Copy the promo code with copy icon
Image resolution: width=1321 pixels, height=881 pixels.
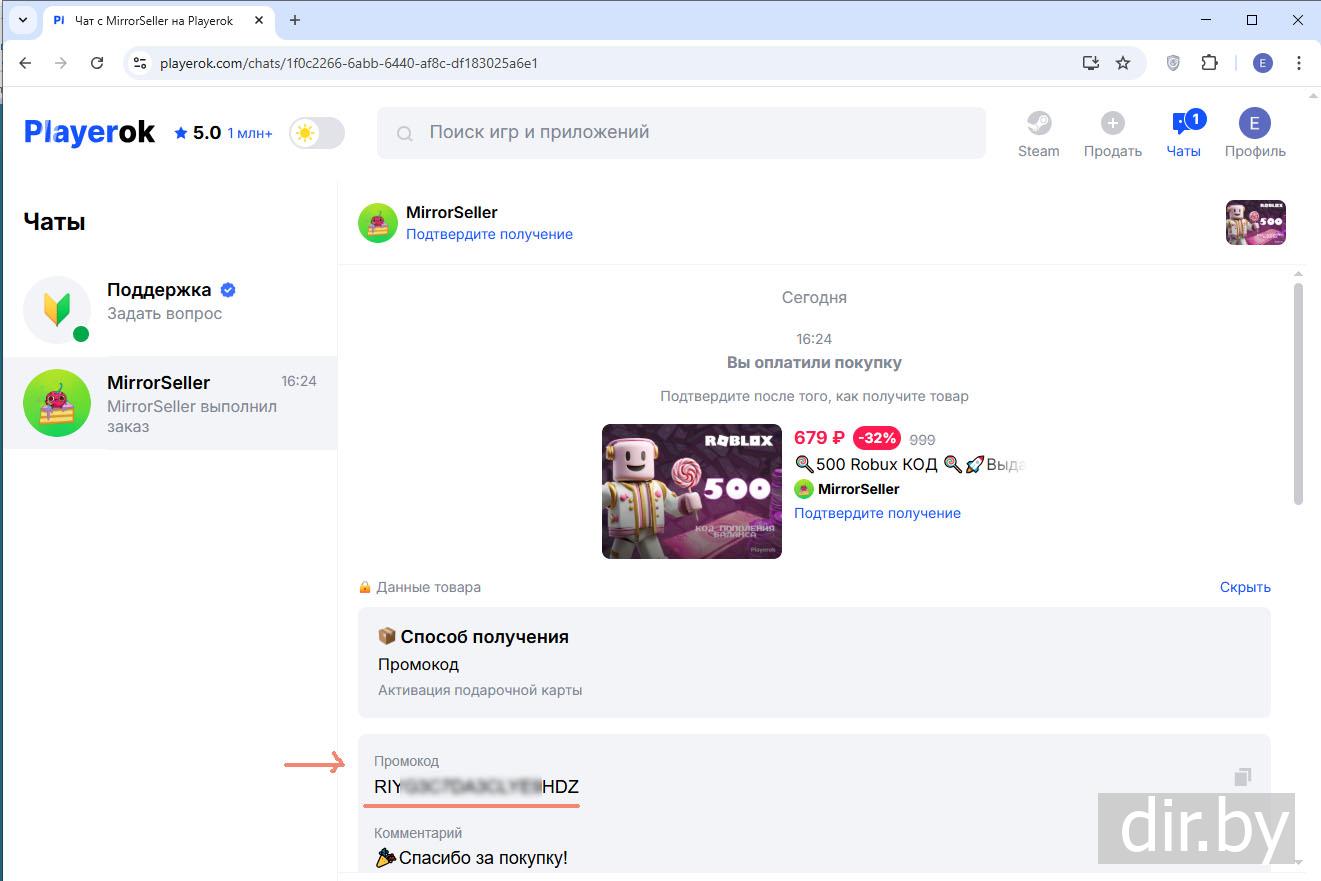pyautogui.click(x=1242, y=777)
